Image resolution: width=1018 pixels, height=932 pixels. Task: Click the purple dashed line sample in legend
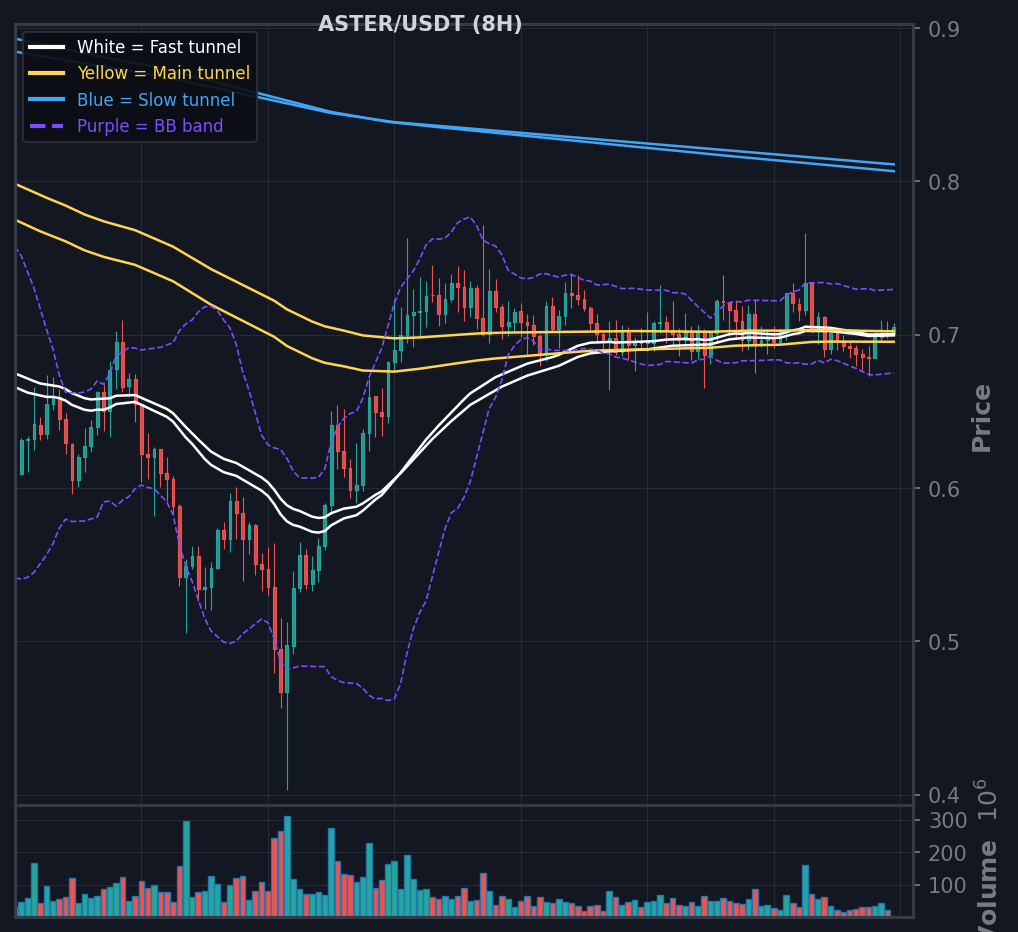(x=47, y=125)
